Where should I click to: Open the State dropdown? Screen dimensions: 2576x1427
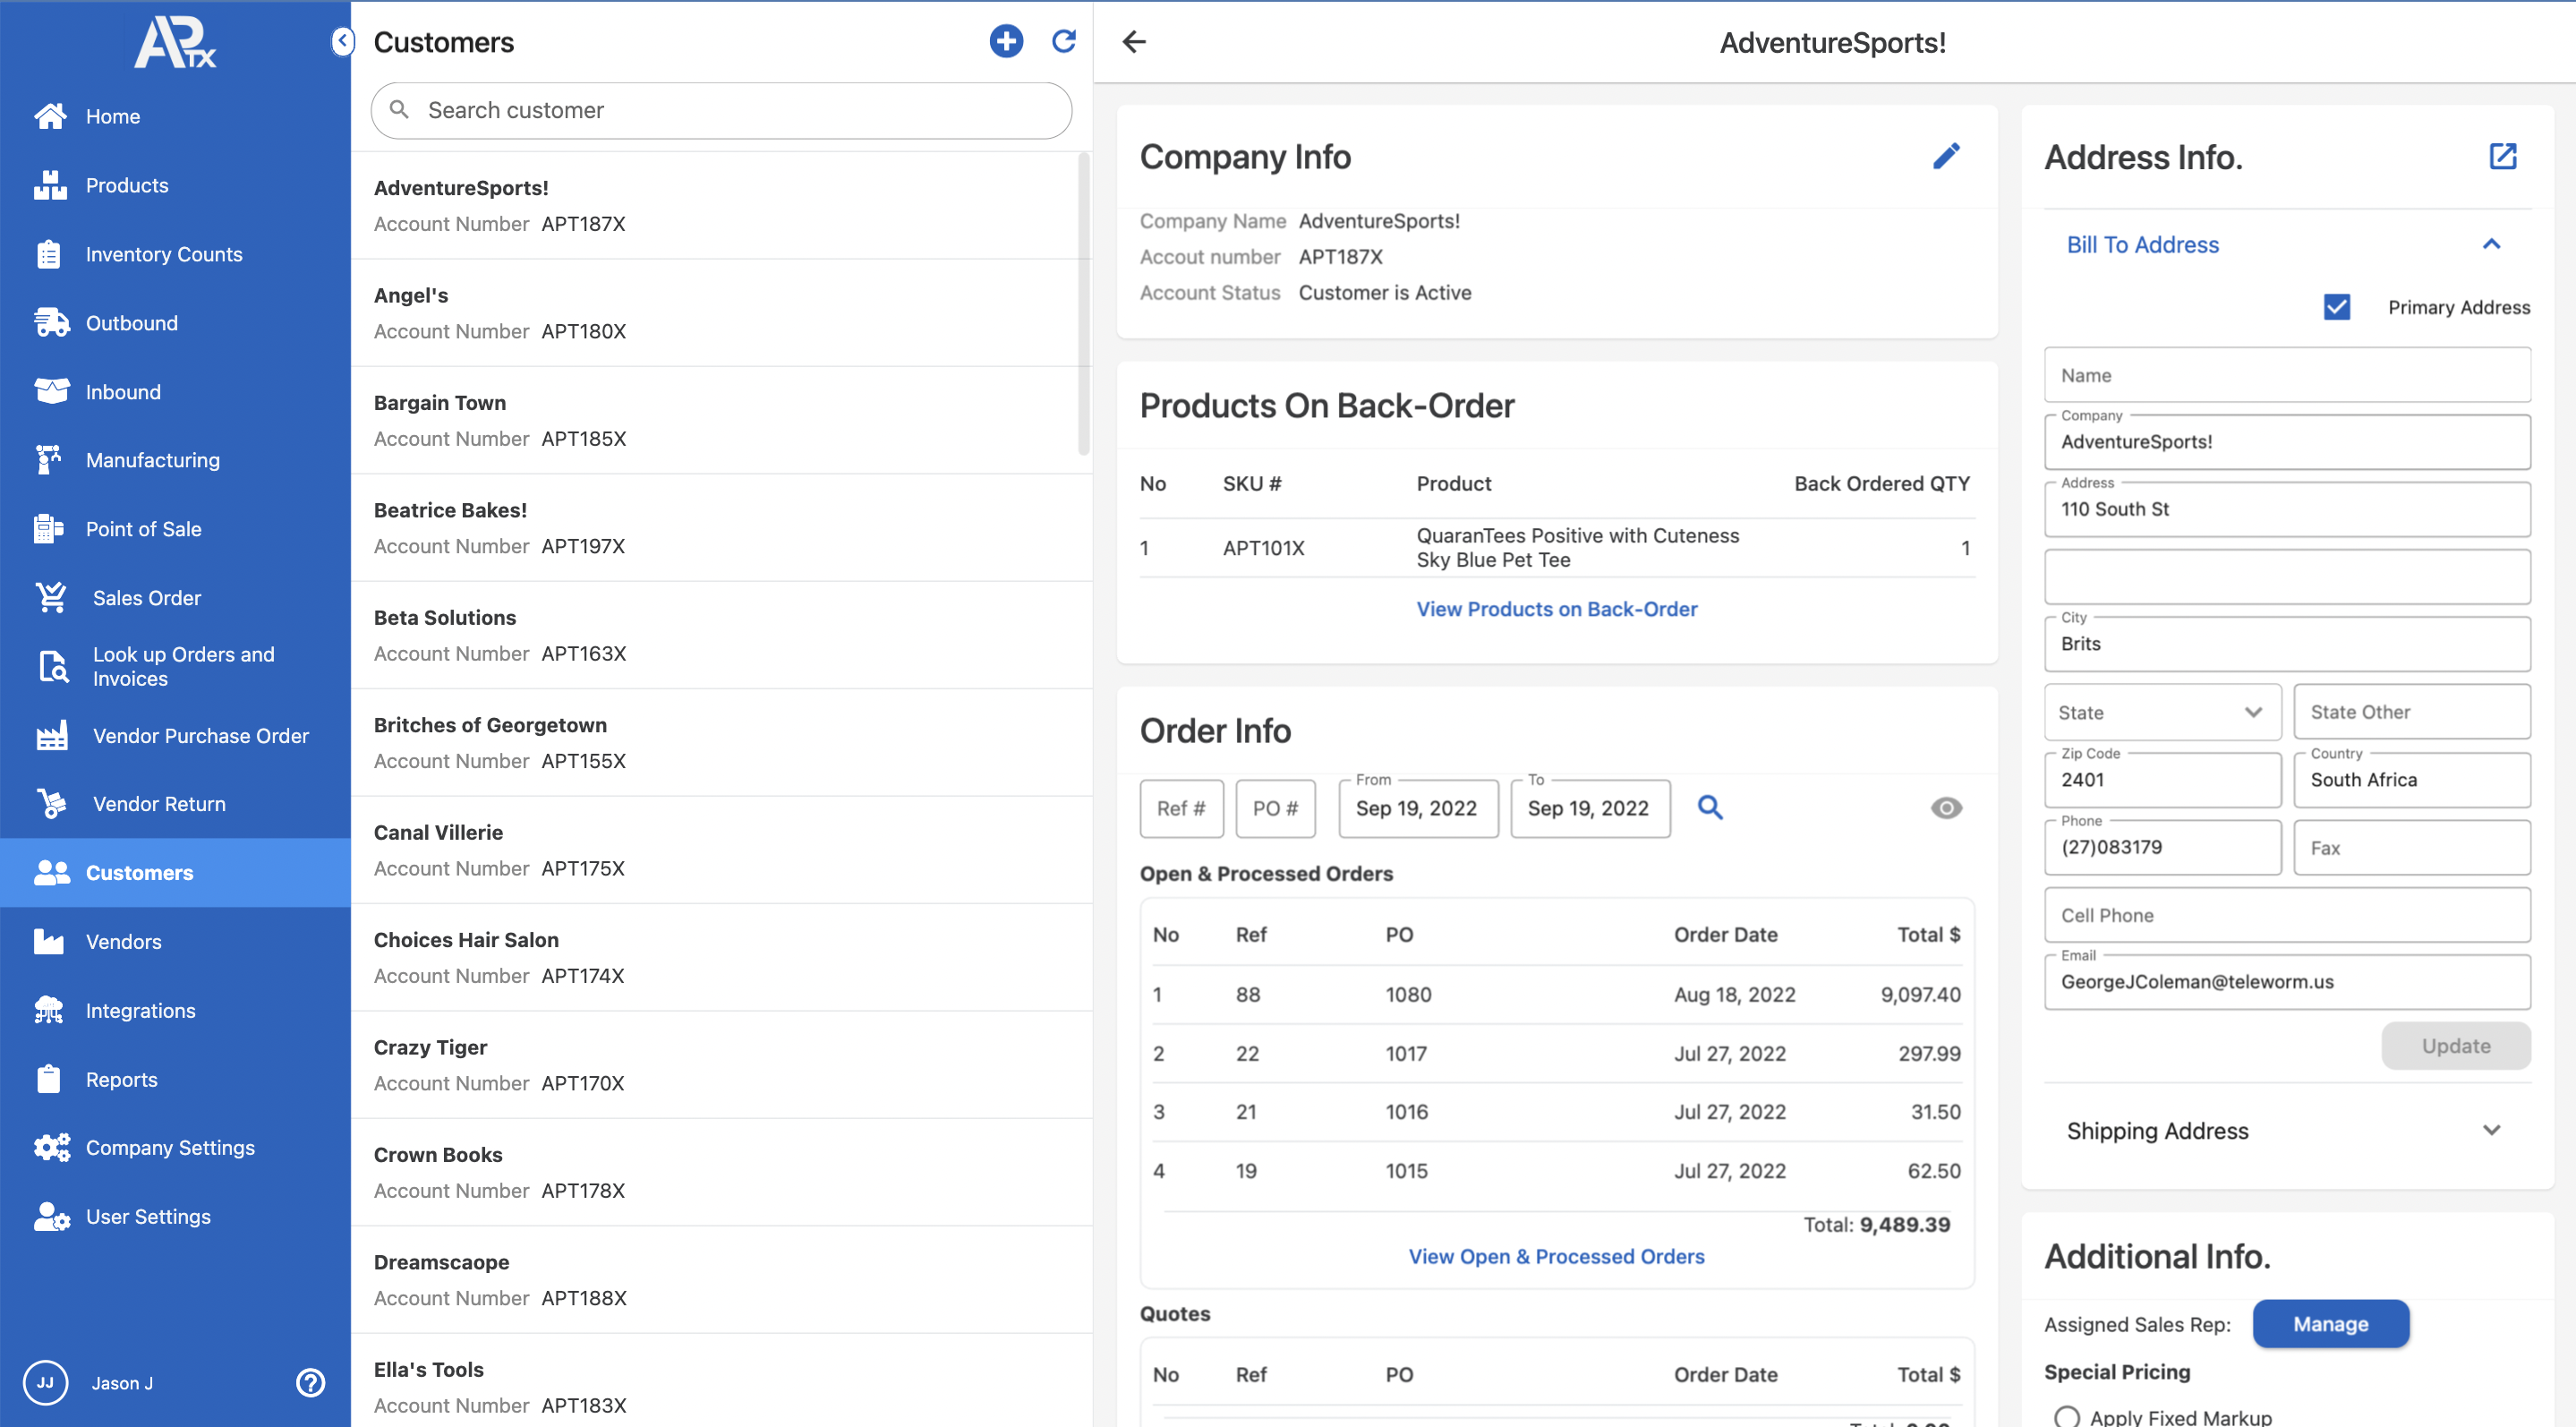[x=2162, y=712]
